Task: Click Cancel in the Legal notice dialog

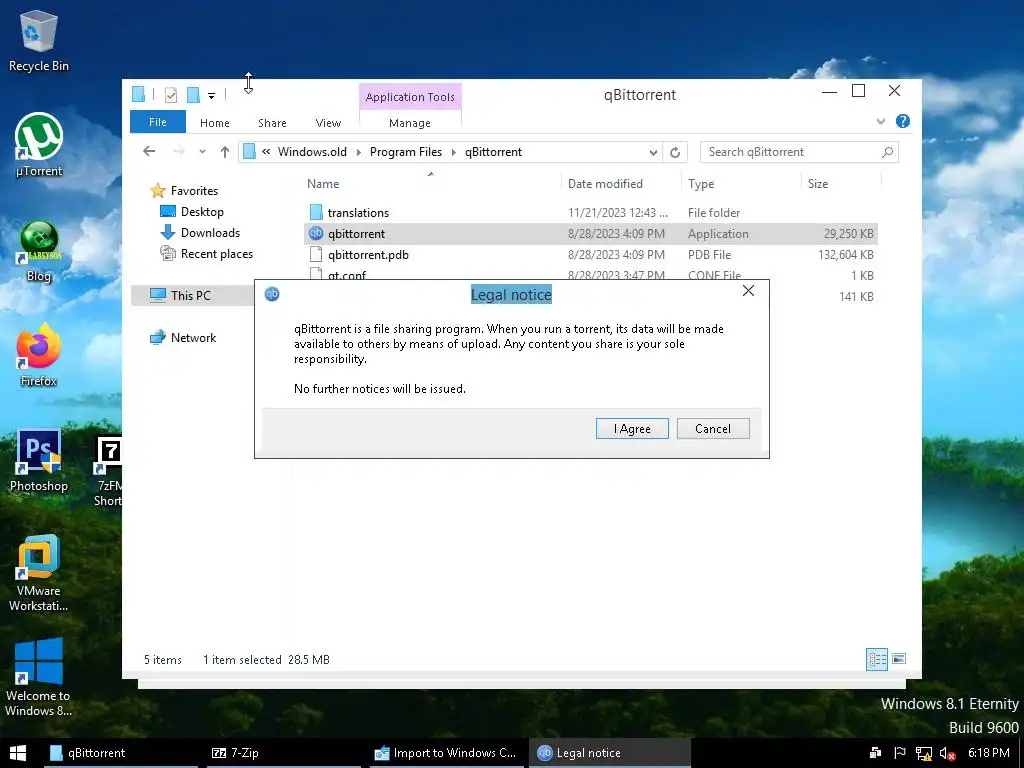Action: 713,428
